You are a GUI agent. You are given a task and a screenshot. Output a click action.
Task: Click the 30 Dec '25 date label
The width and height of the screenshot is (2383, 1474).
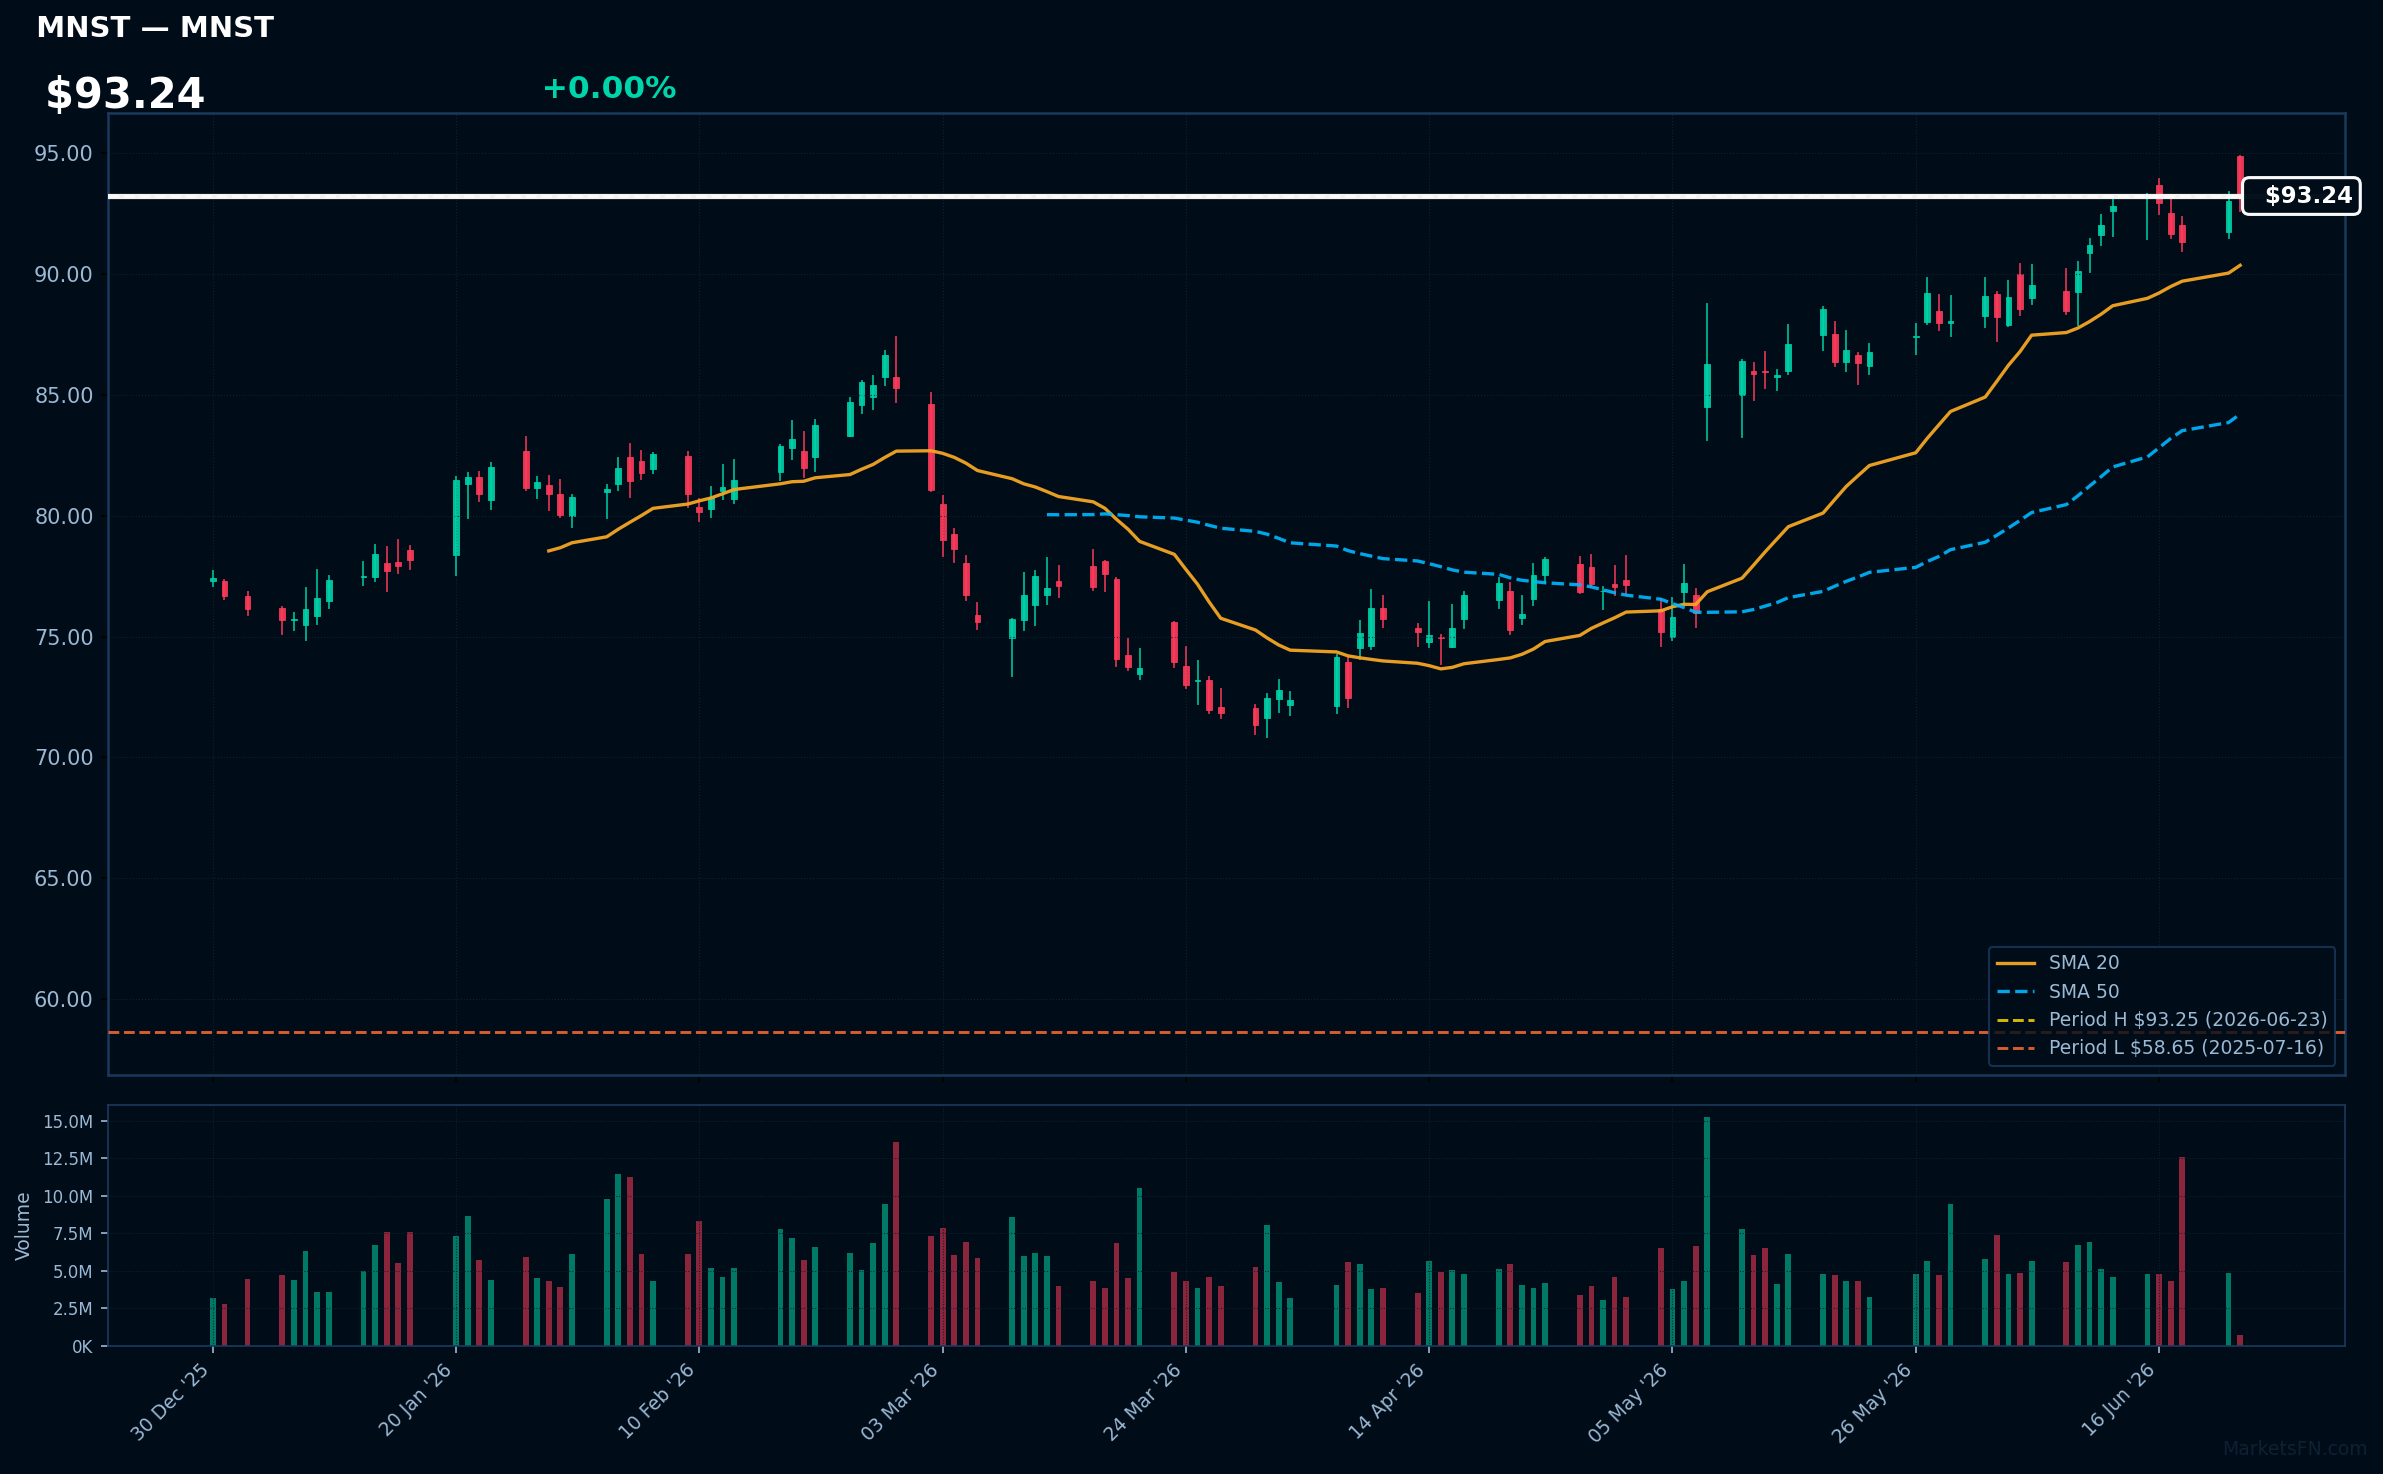[169, 1402]
